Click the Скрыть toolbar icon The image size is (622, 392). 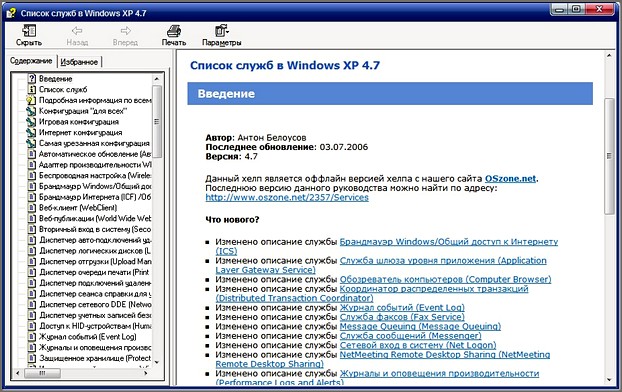29,31
